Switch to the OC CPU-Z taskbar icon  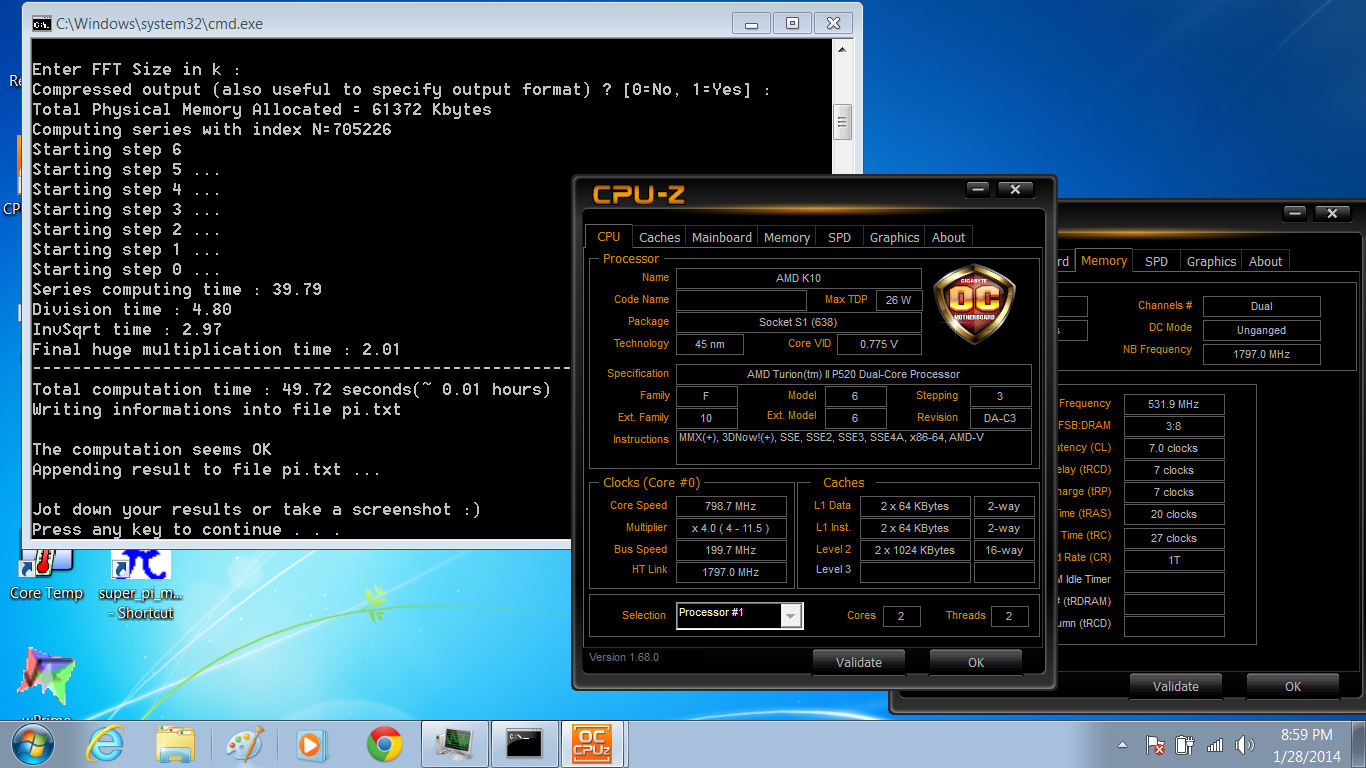[593, 744]
